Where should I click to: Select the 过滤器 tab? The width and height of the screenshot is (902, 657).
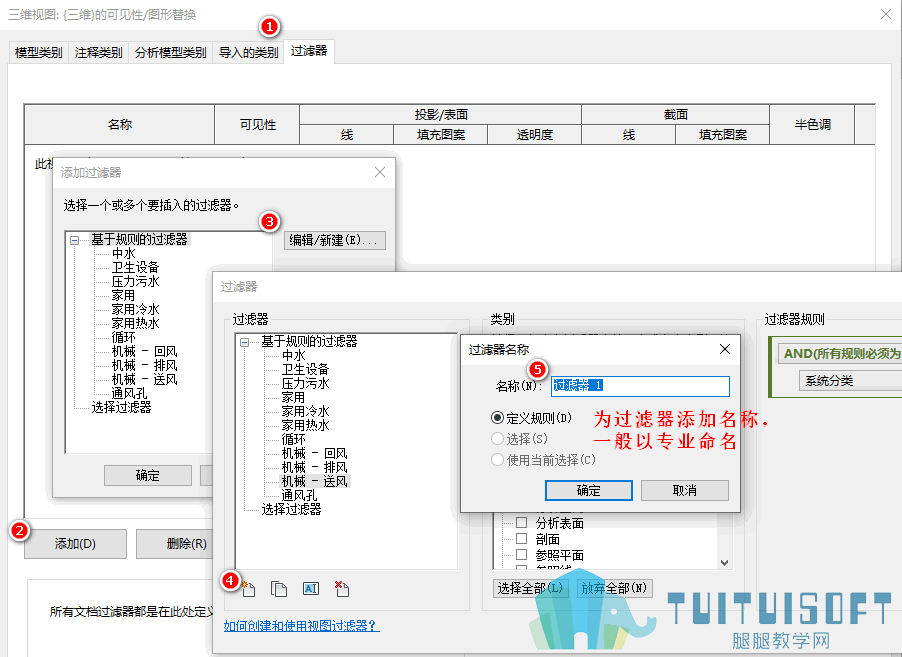[309, 51]
